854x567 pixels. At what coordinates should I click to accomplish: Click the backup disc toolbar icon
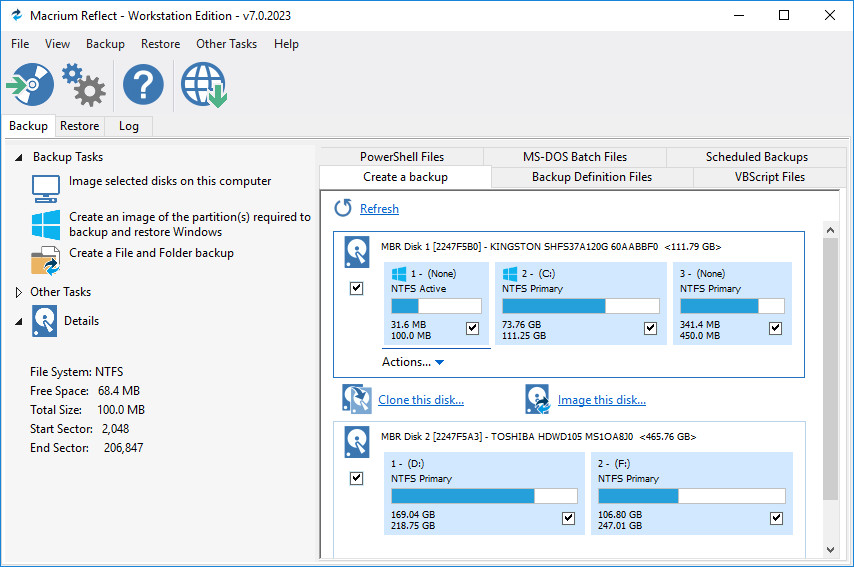pos(30,84)
